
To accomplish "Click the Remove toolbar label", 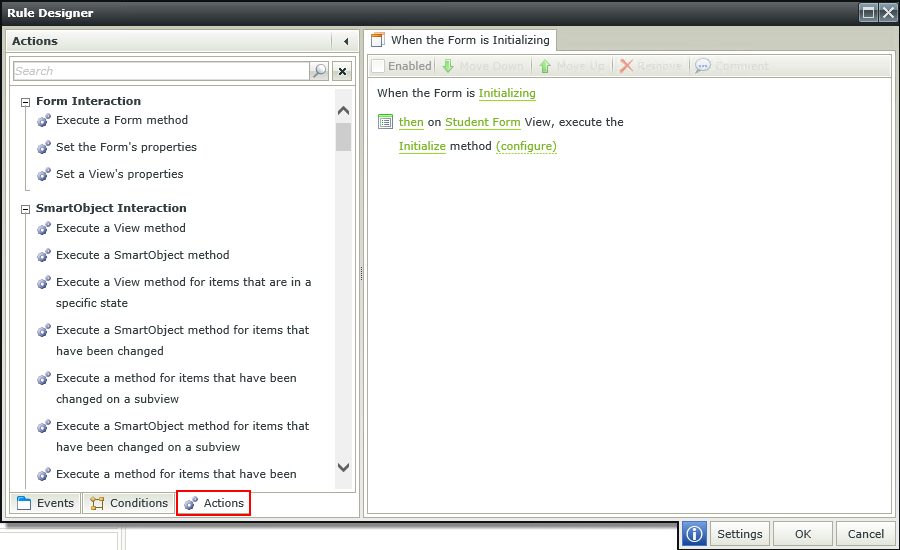I will 660,67.
